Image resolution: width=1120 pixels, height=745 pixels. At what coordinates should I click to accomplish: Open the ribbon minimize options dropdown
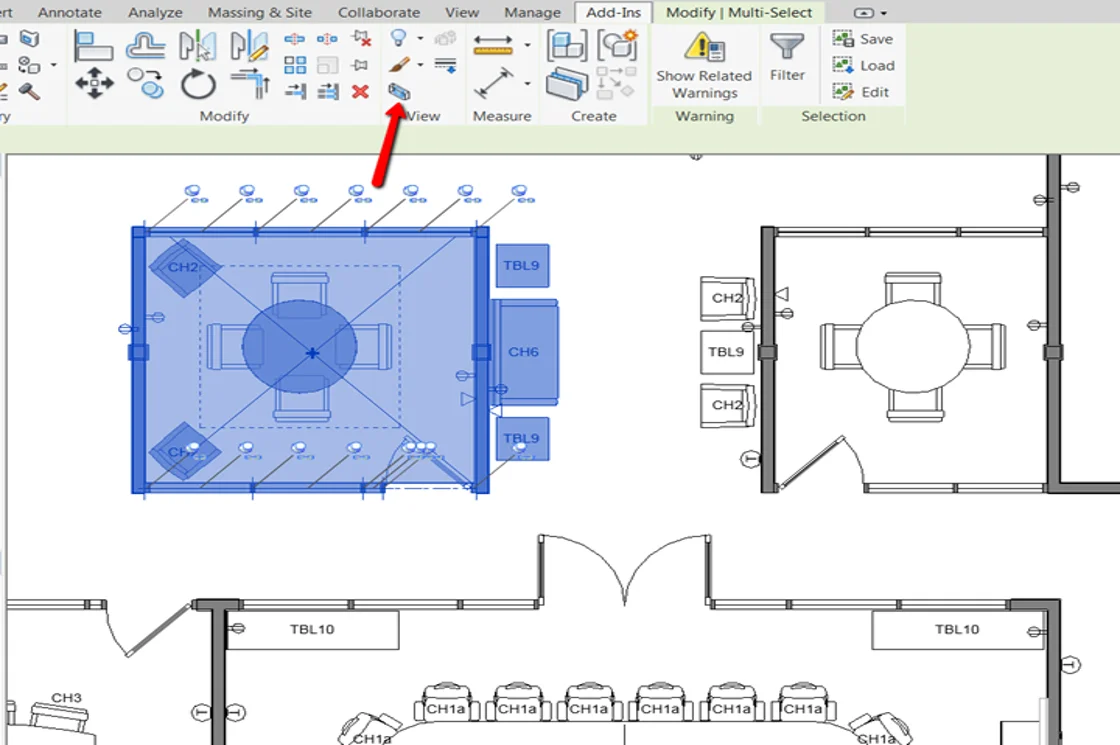885,13
